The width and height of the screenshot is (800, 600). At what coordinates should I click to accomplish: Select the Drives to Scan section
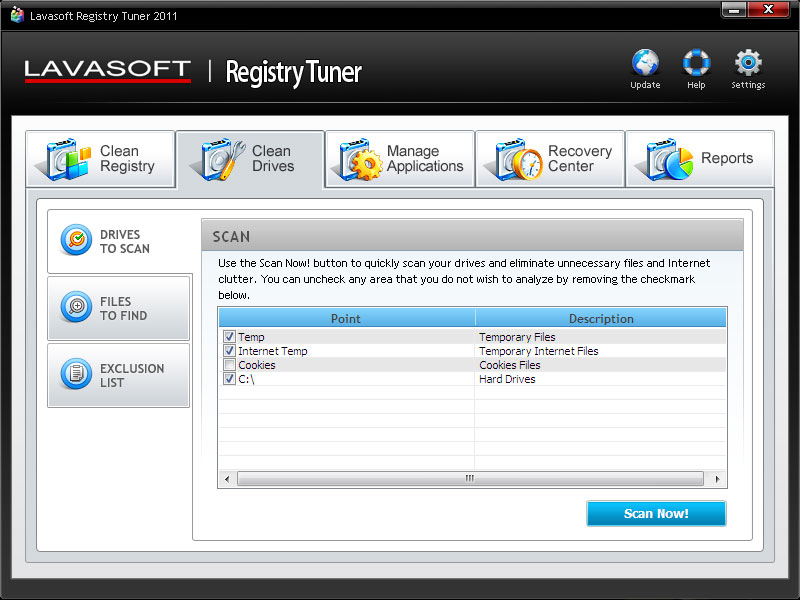119,241
